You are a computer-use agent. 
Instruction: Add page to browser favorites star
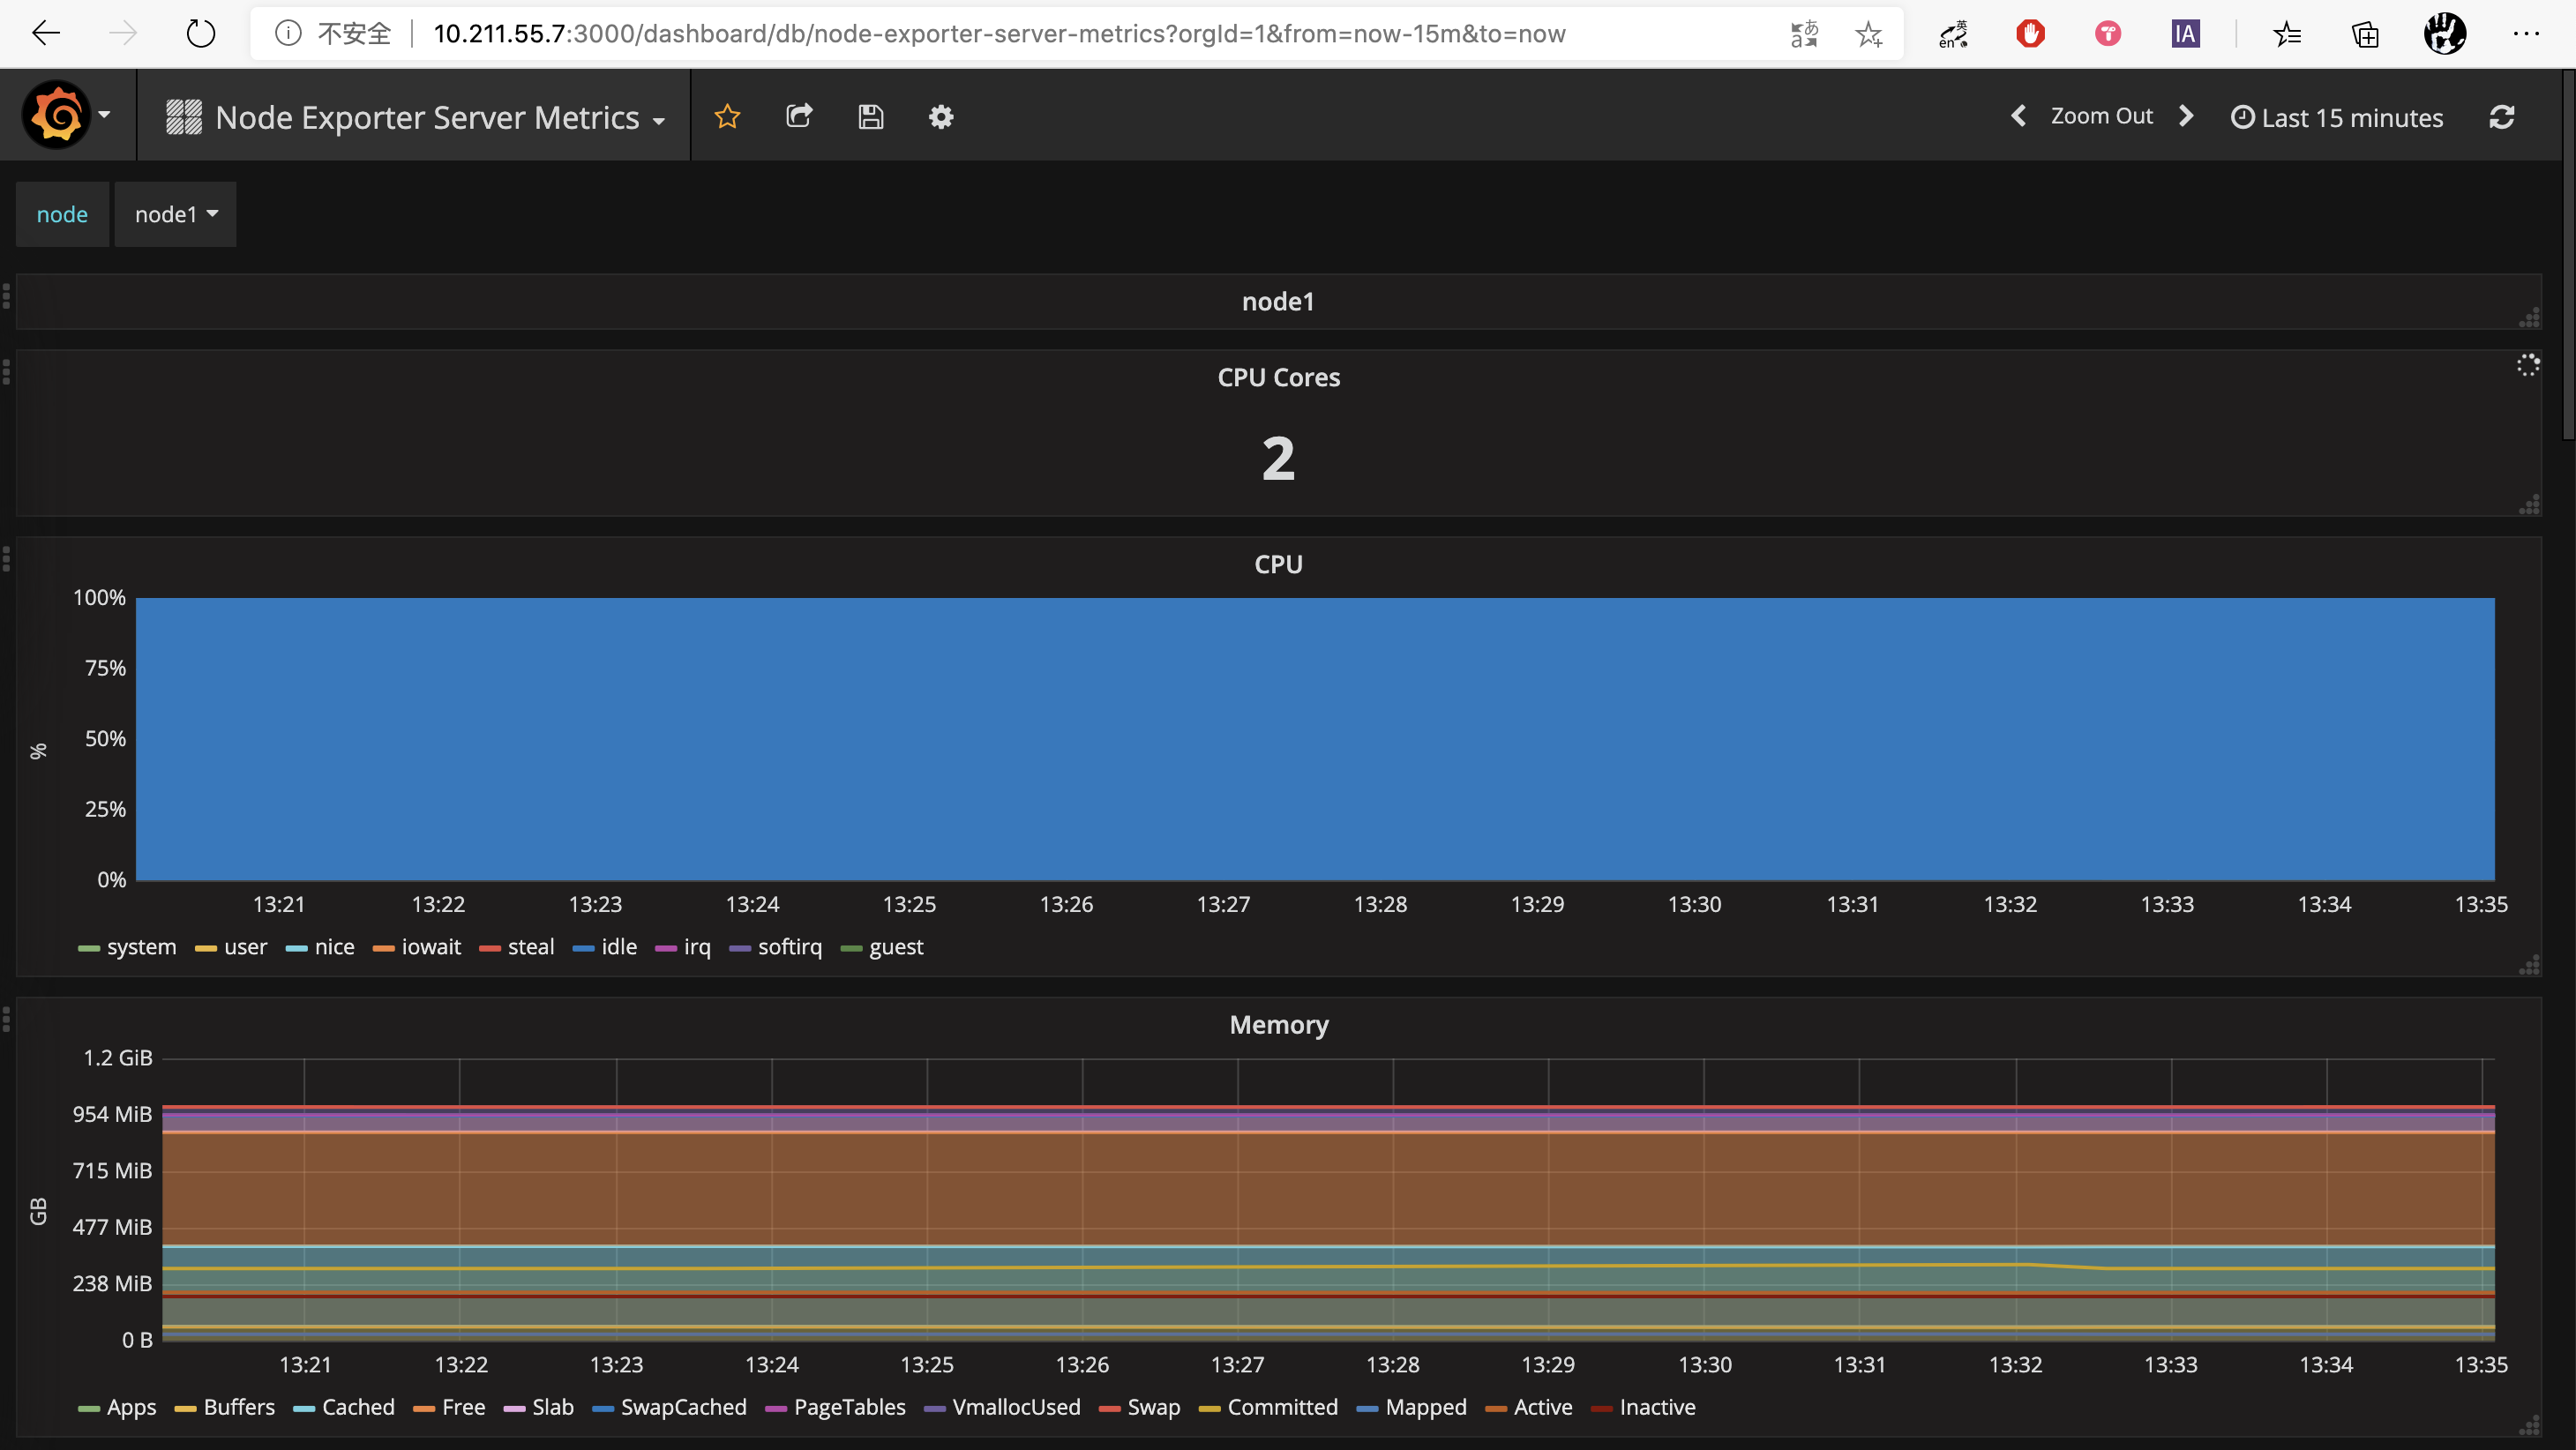point(1868,34)
